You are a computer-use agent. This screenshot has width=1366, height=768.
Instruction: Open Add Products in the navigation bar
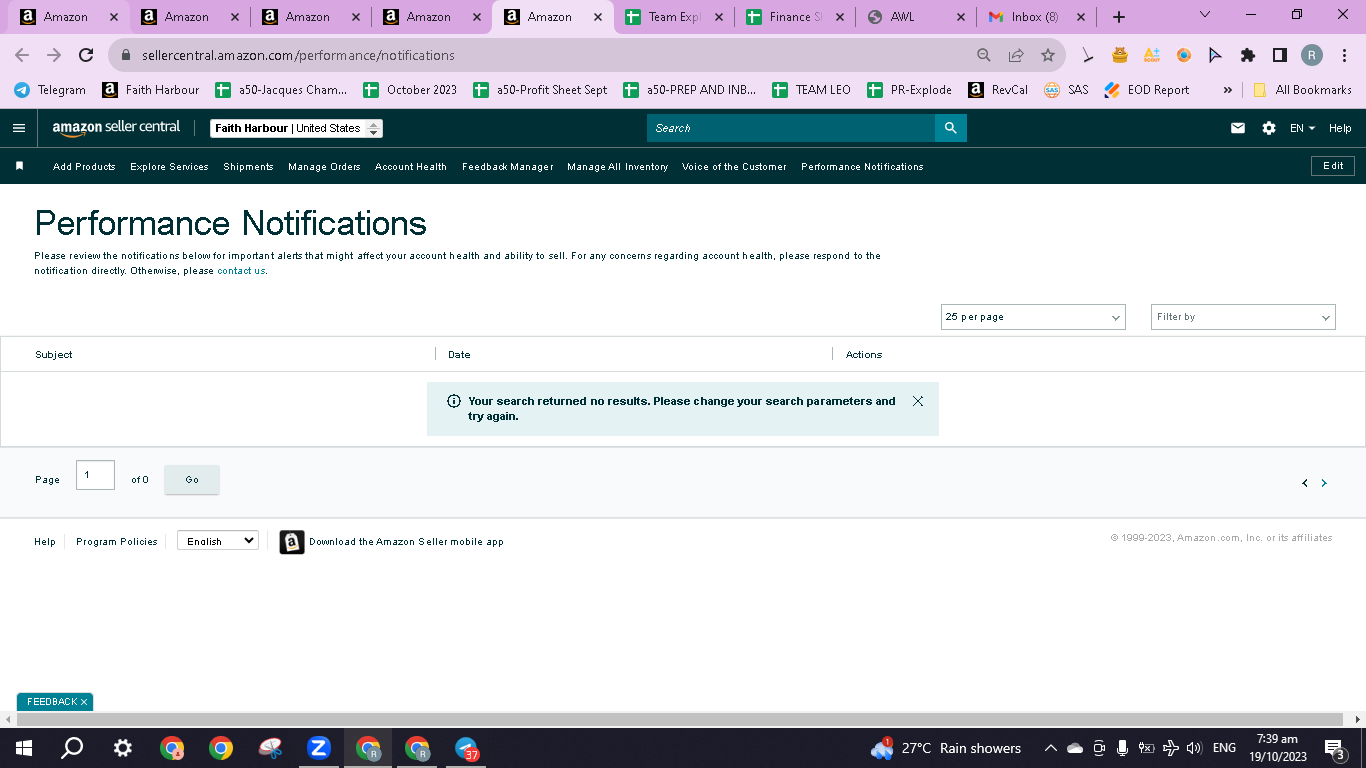tap(84, 167)
